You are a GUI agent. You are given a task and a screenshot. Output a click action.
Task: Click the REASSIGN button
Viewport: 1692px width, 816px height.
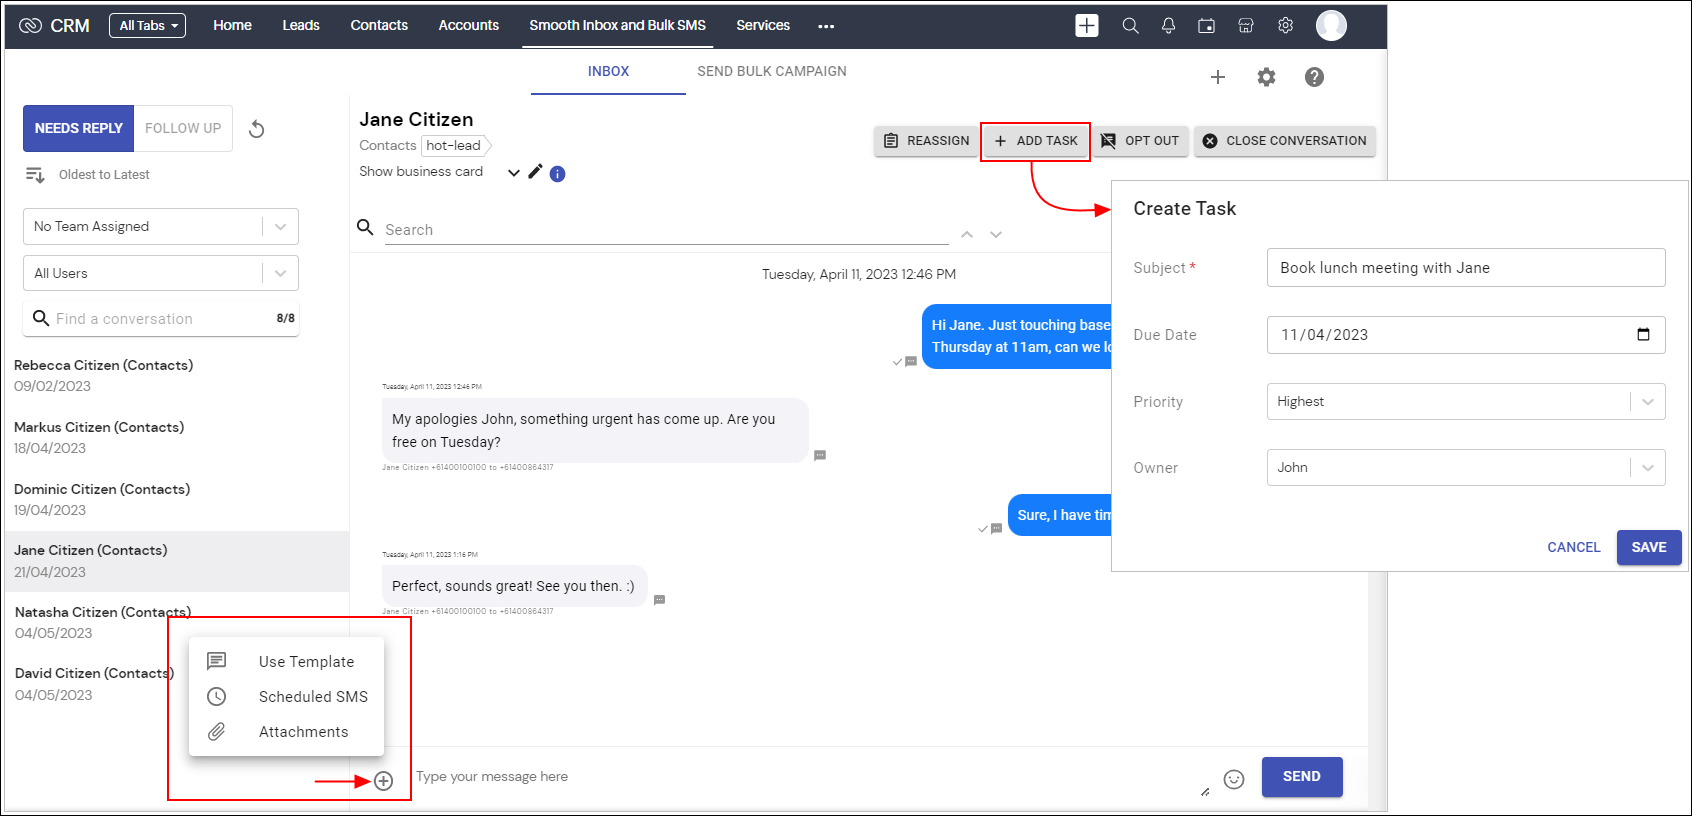point(926,141)
